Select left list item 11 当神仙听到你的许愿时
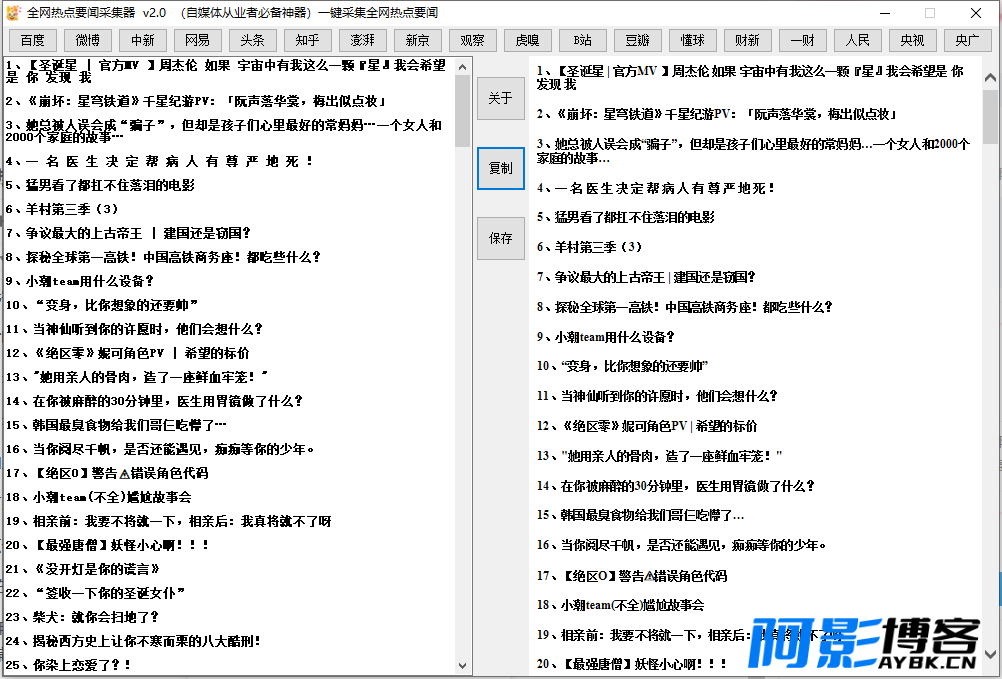Viewport: 1002px width, 679px height. click(x=134, y=330)
